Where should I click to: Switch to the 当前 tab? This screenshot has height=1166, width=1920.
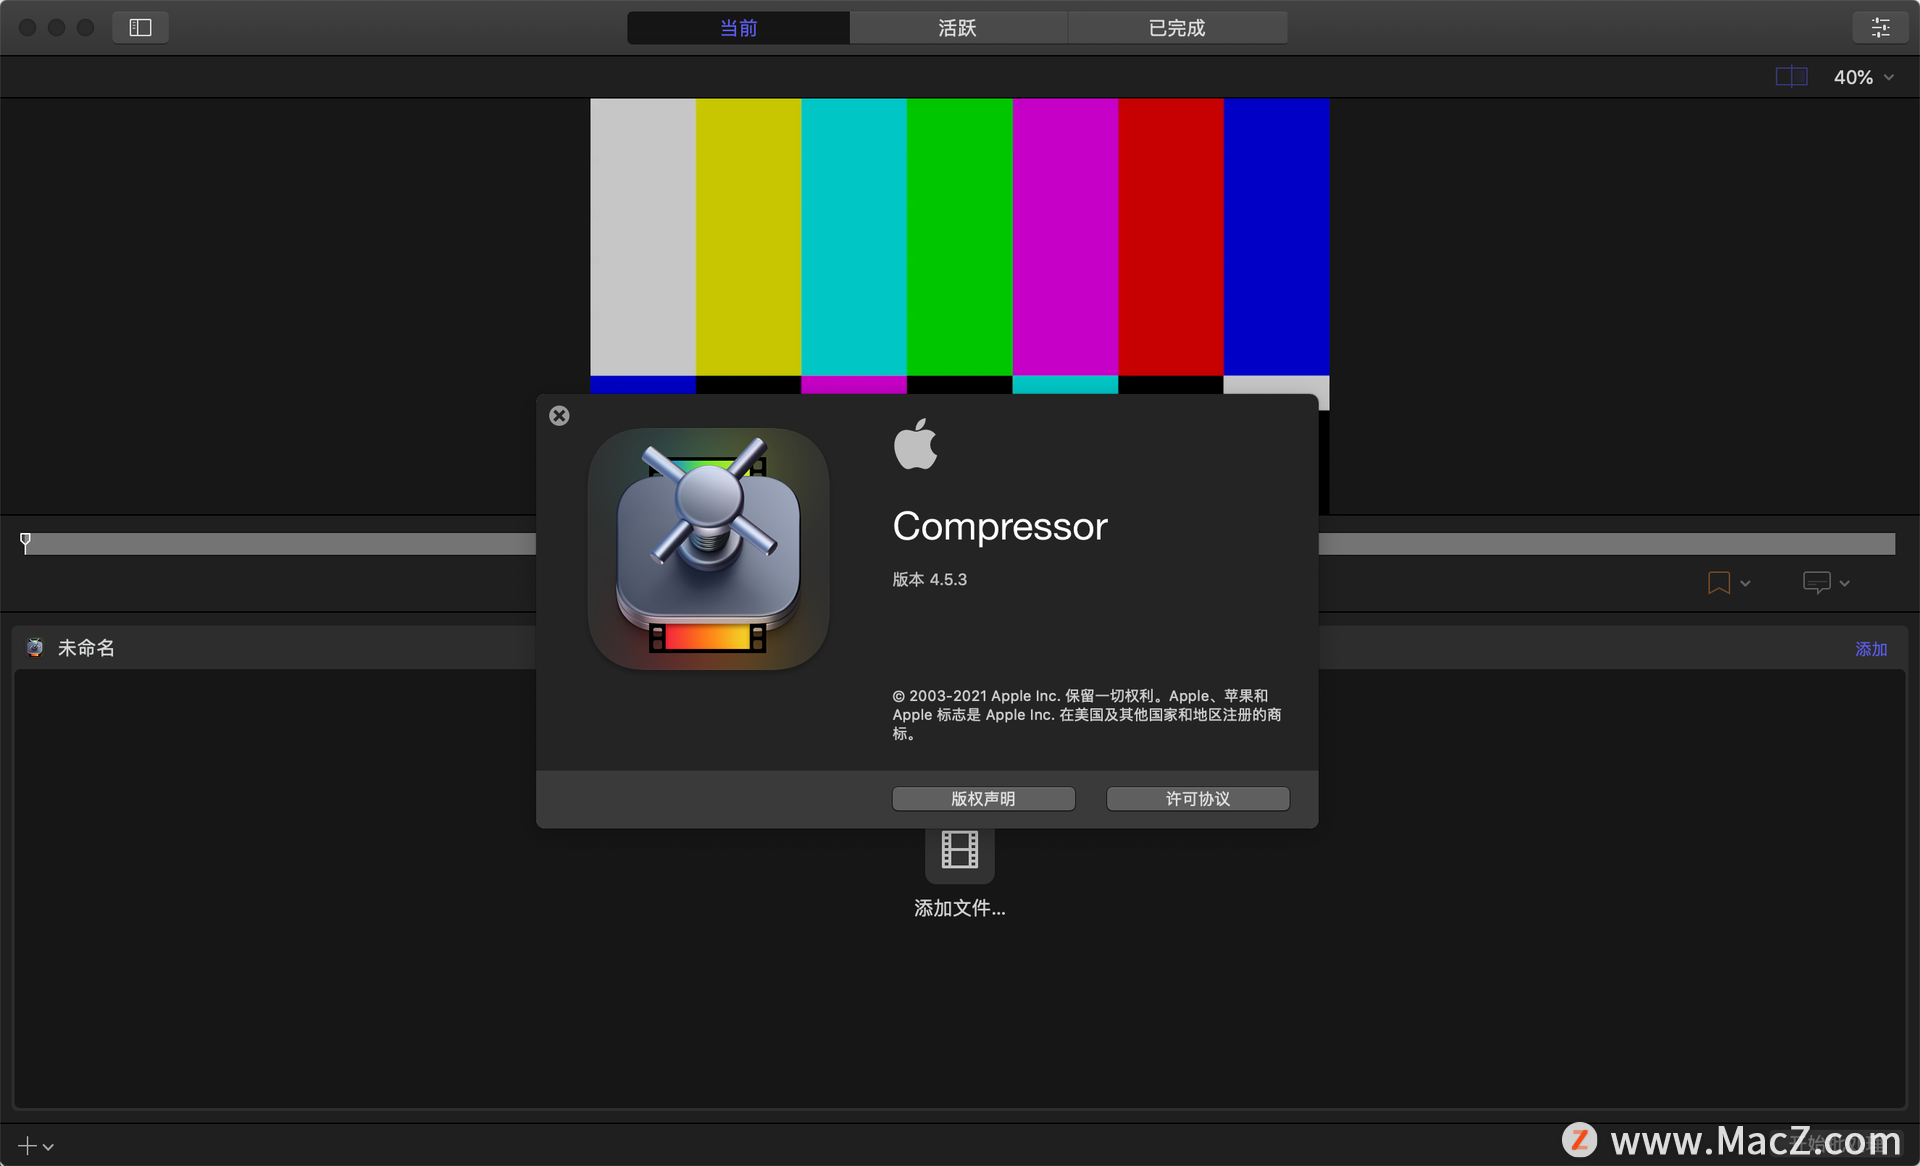pos(738,28)
